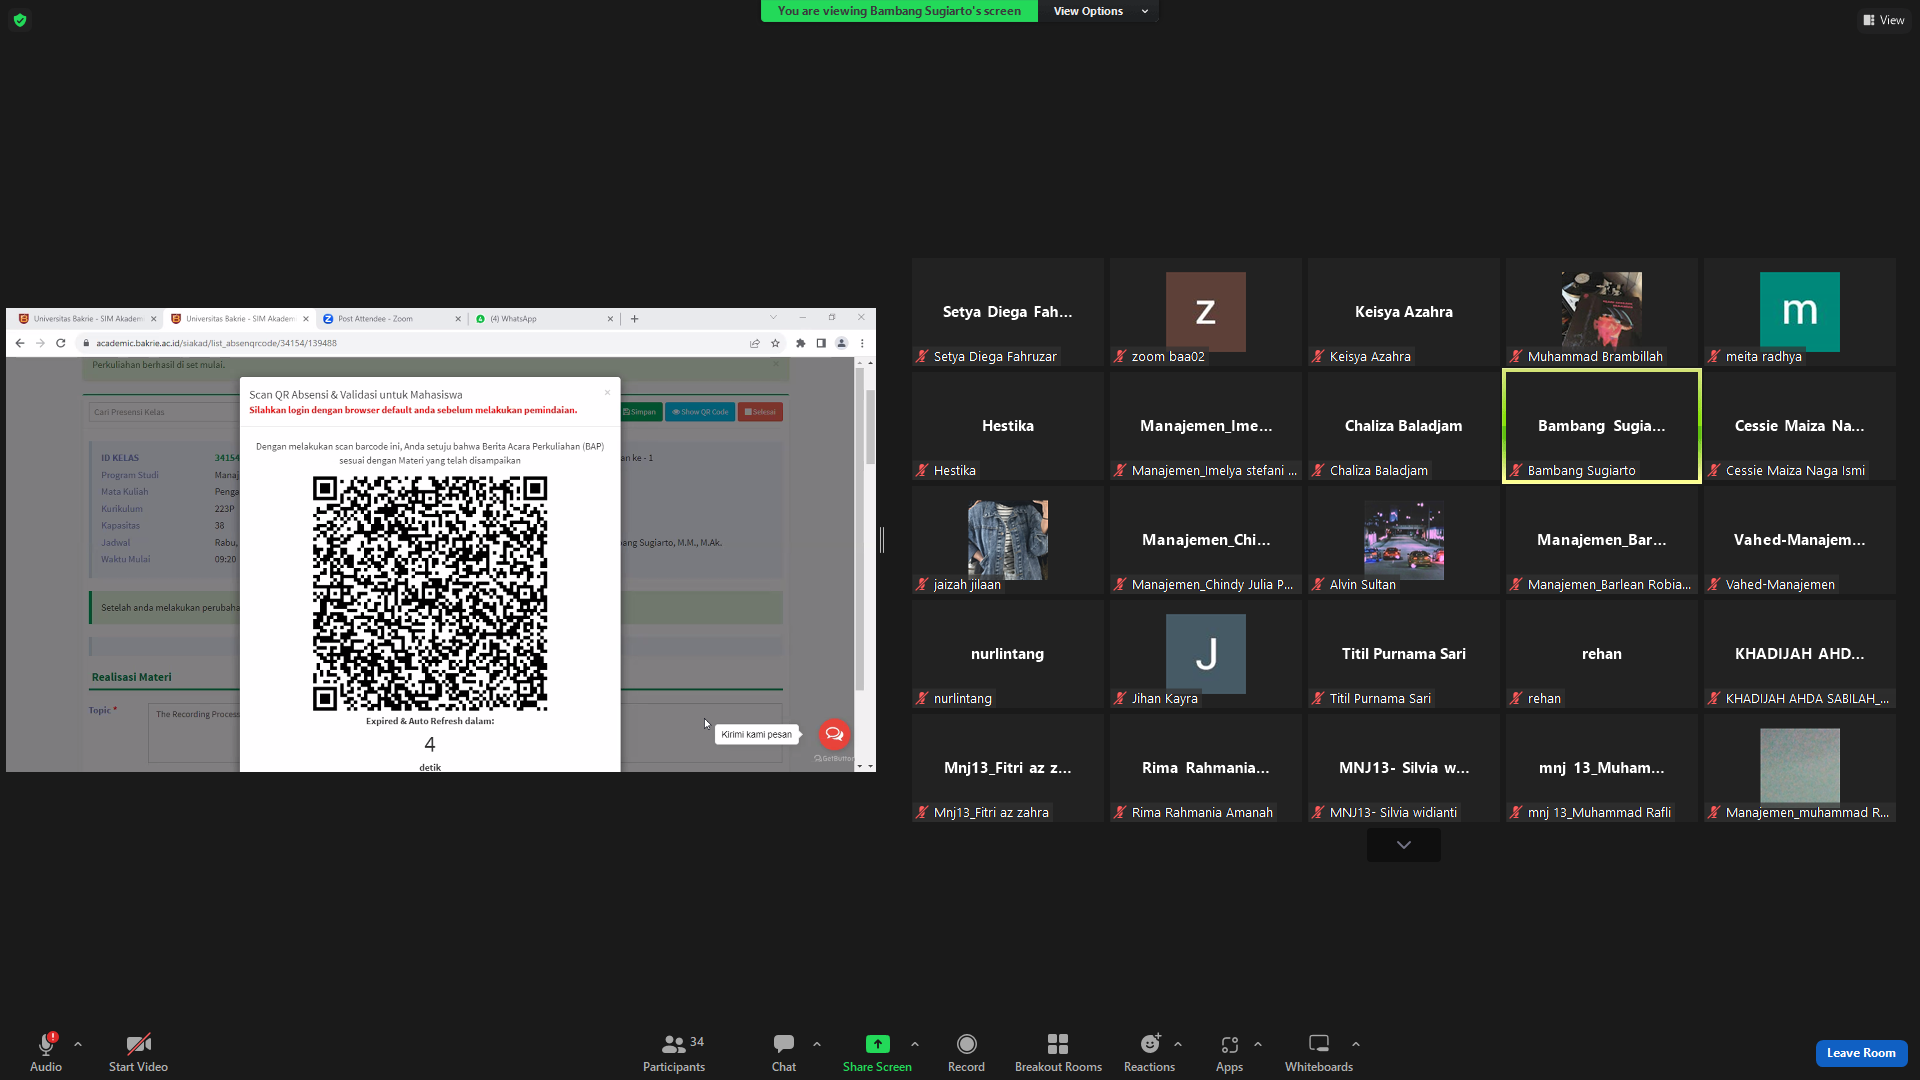Select Alvin Sultan's participant tile

click(1404, 540)
